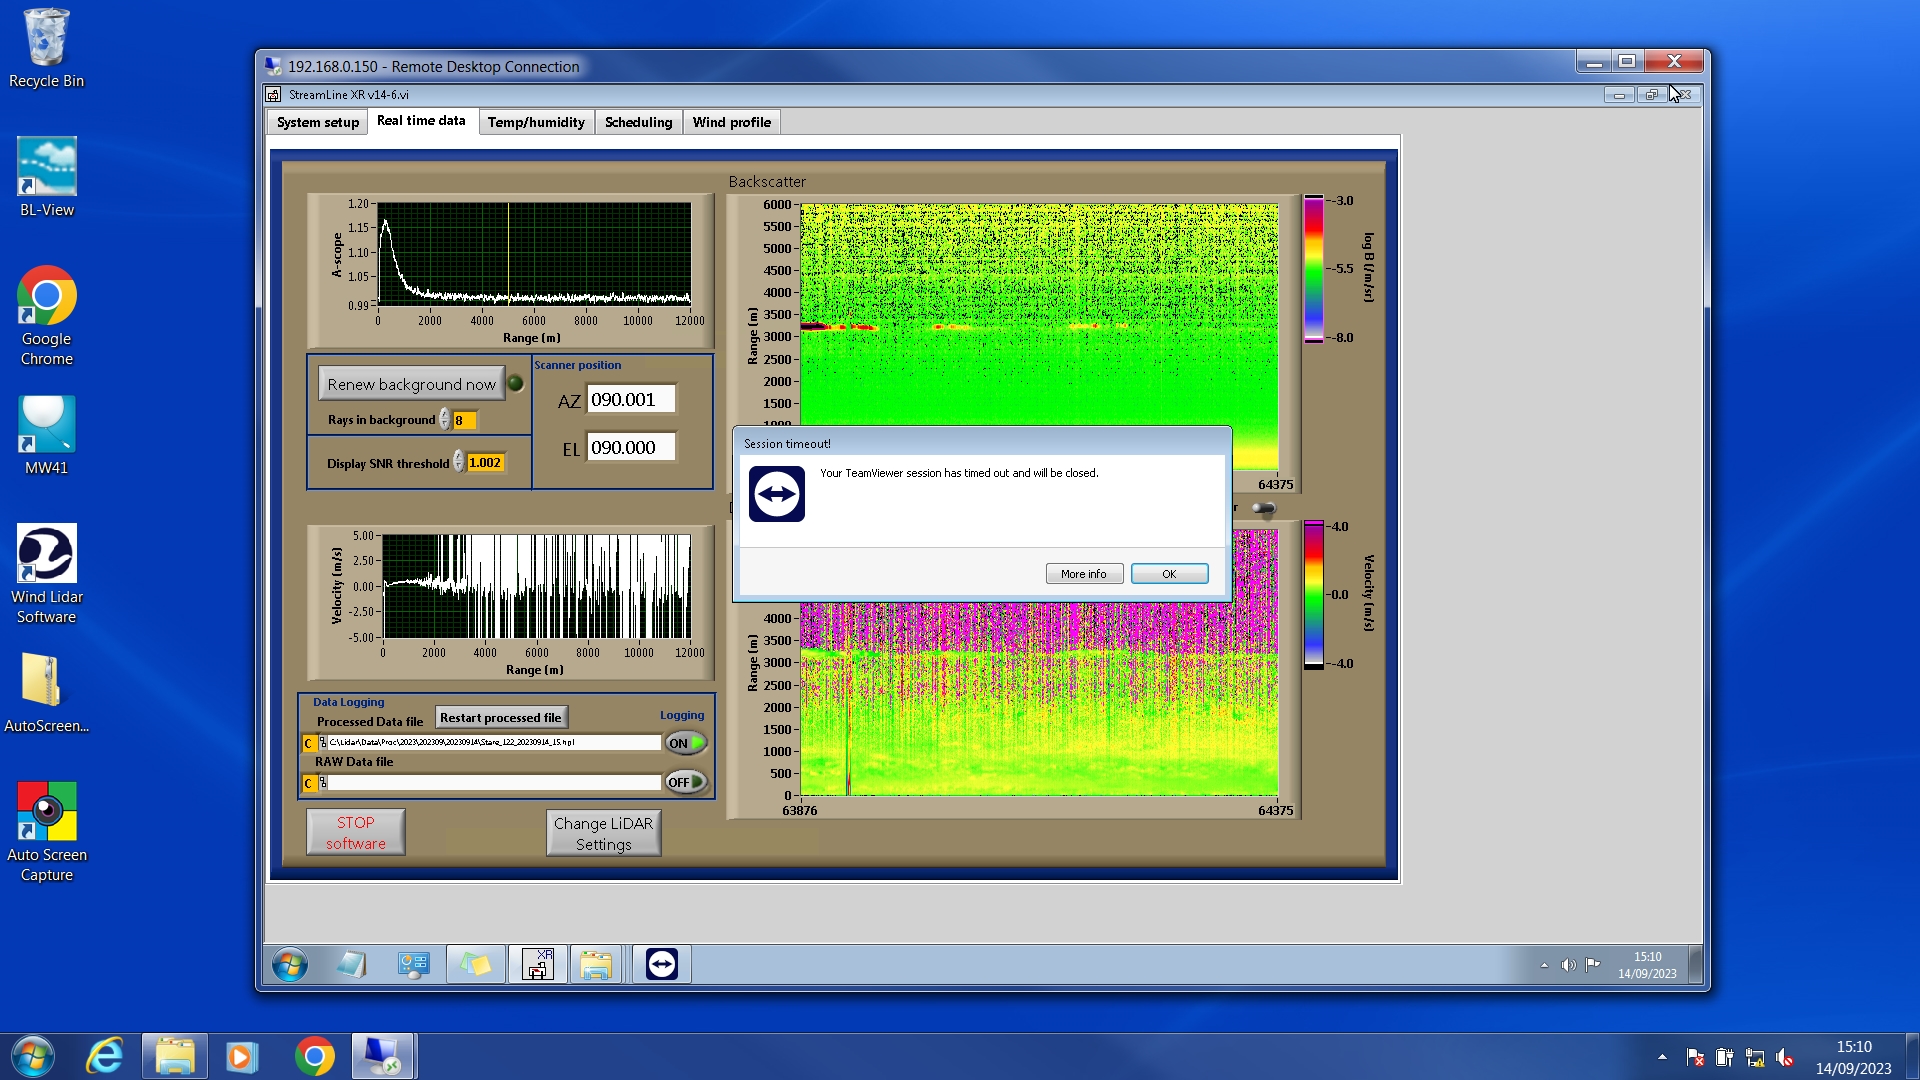Viewport: 1920px width, 1080px height.
Task: Click StreamLine XR app in remote taskbar
Action: pos(538,964)
